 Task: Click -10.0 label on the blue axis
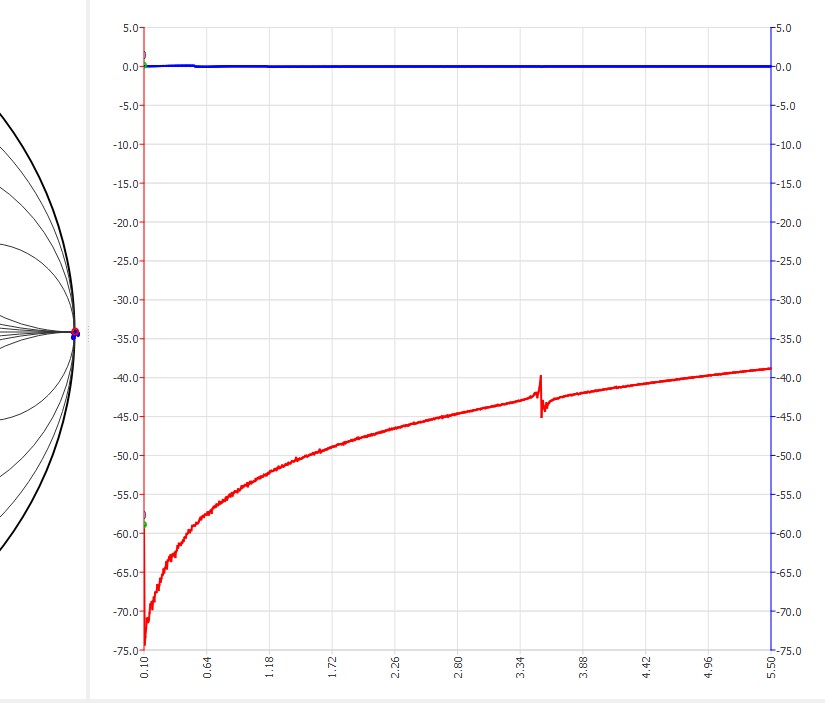[x=789, y=145]
